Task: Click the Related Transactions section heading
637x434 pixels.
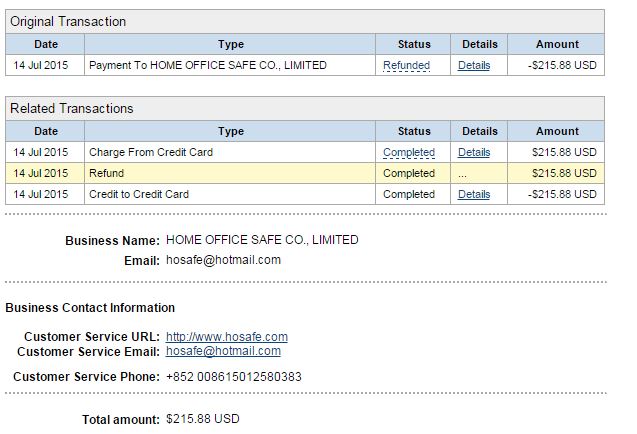Action: click(x=71, y=108)
